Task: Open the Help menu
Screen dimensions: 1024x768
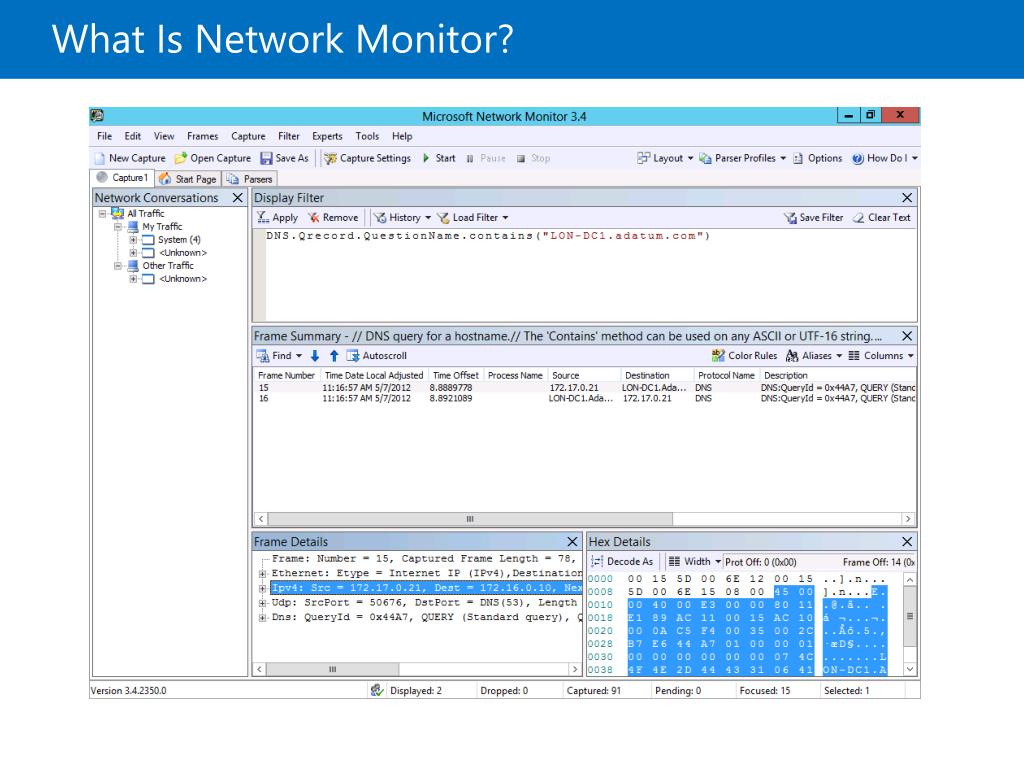Action: coord(402,136)
